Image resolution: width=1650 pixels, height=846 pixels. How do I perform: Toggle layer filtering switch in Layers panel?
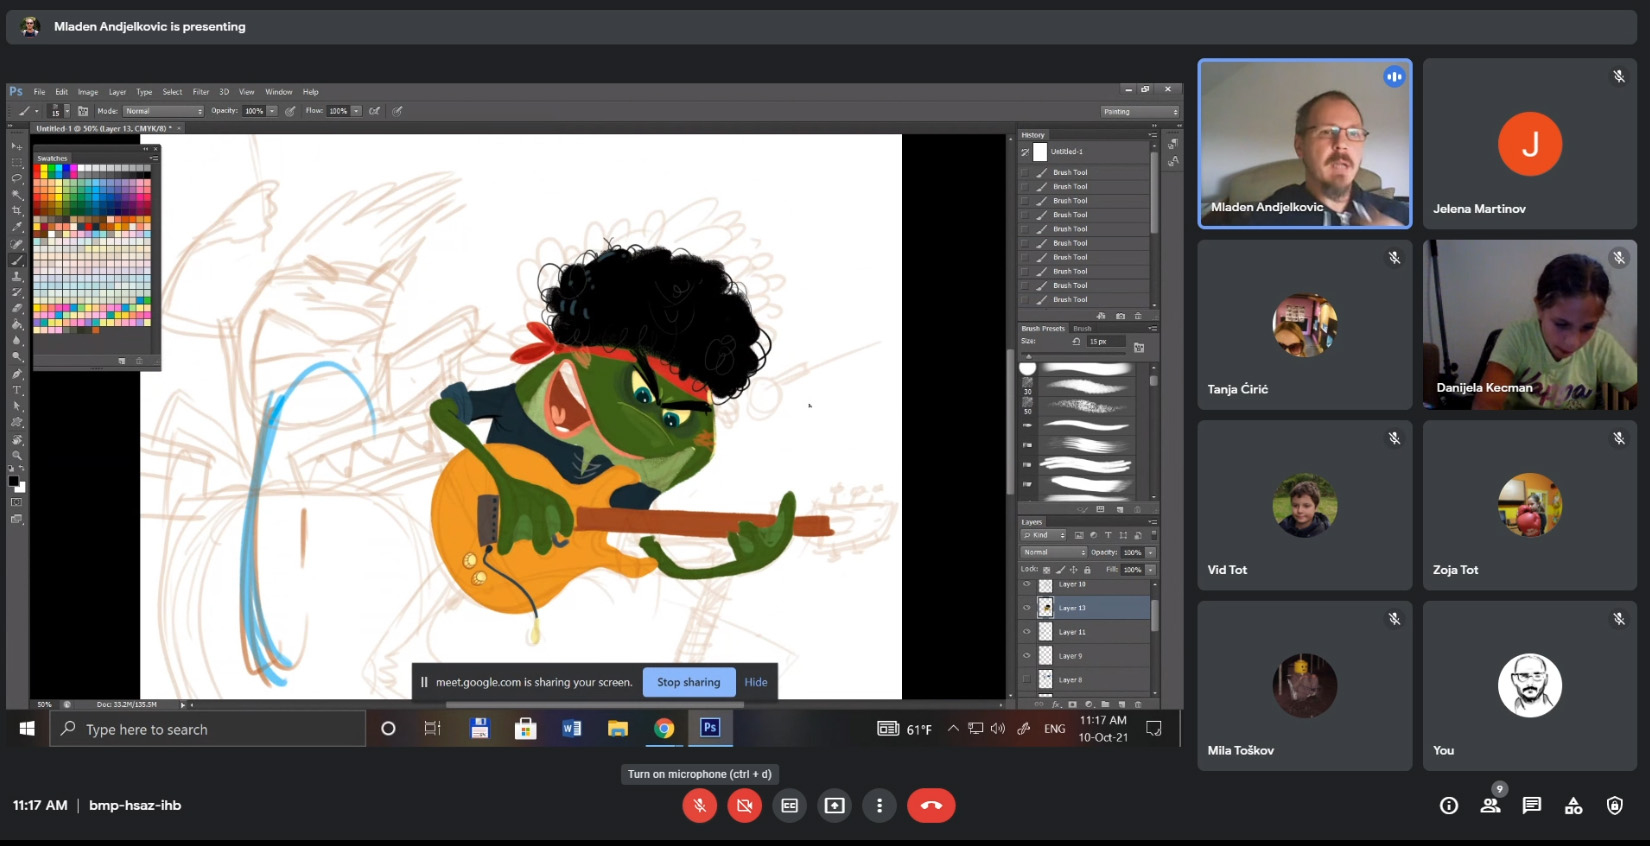[x=1154, y=535]
